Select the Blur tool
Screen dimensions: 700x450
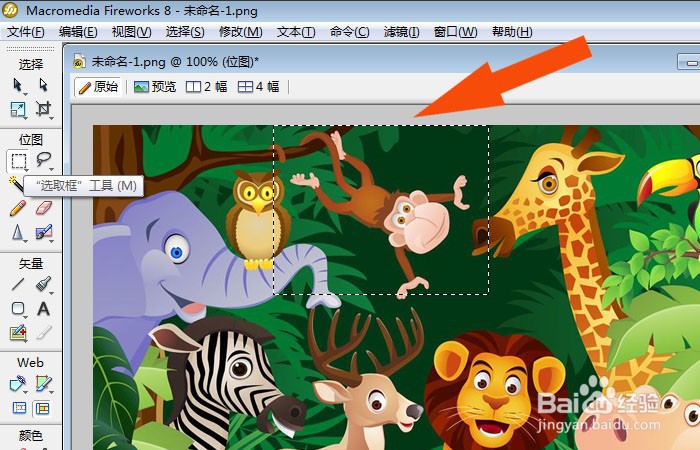click(17, 232)
